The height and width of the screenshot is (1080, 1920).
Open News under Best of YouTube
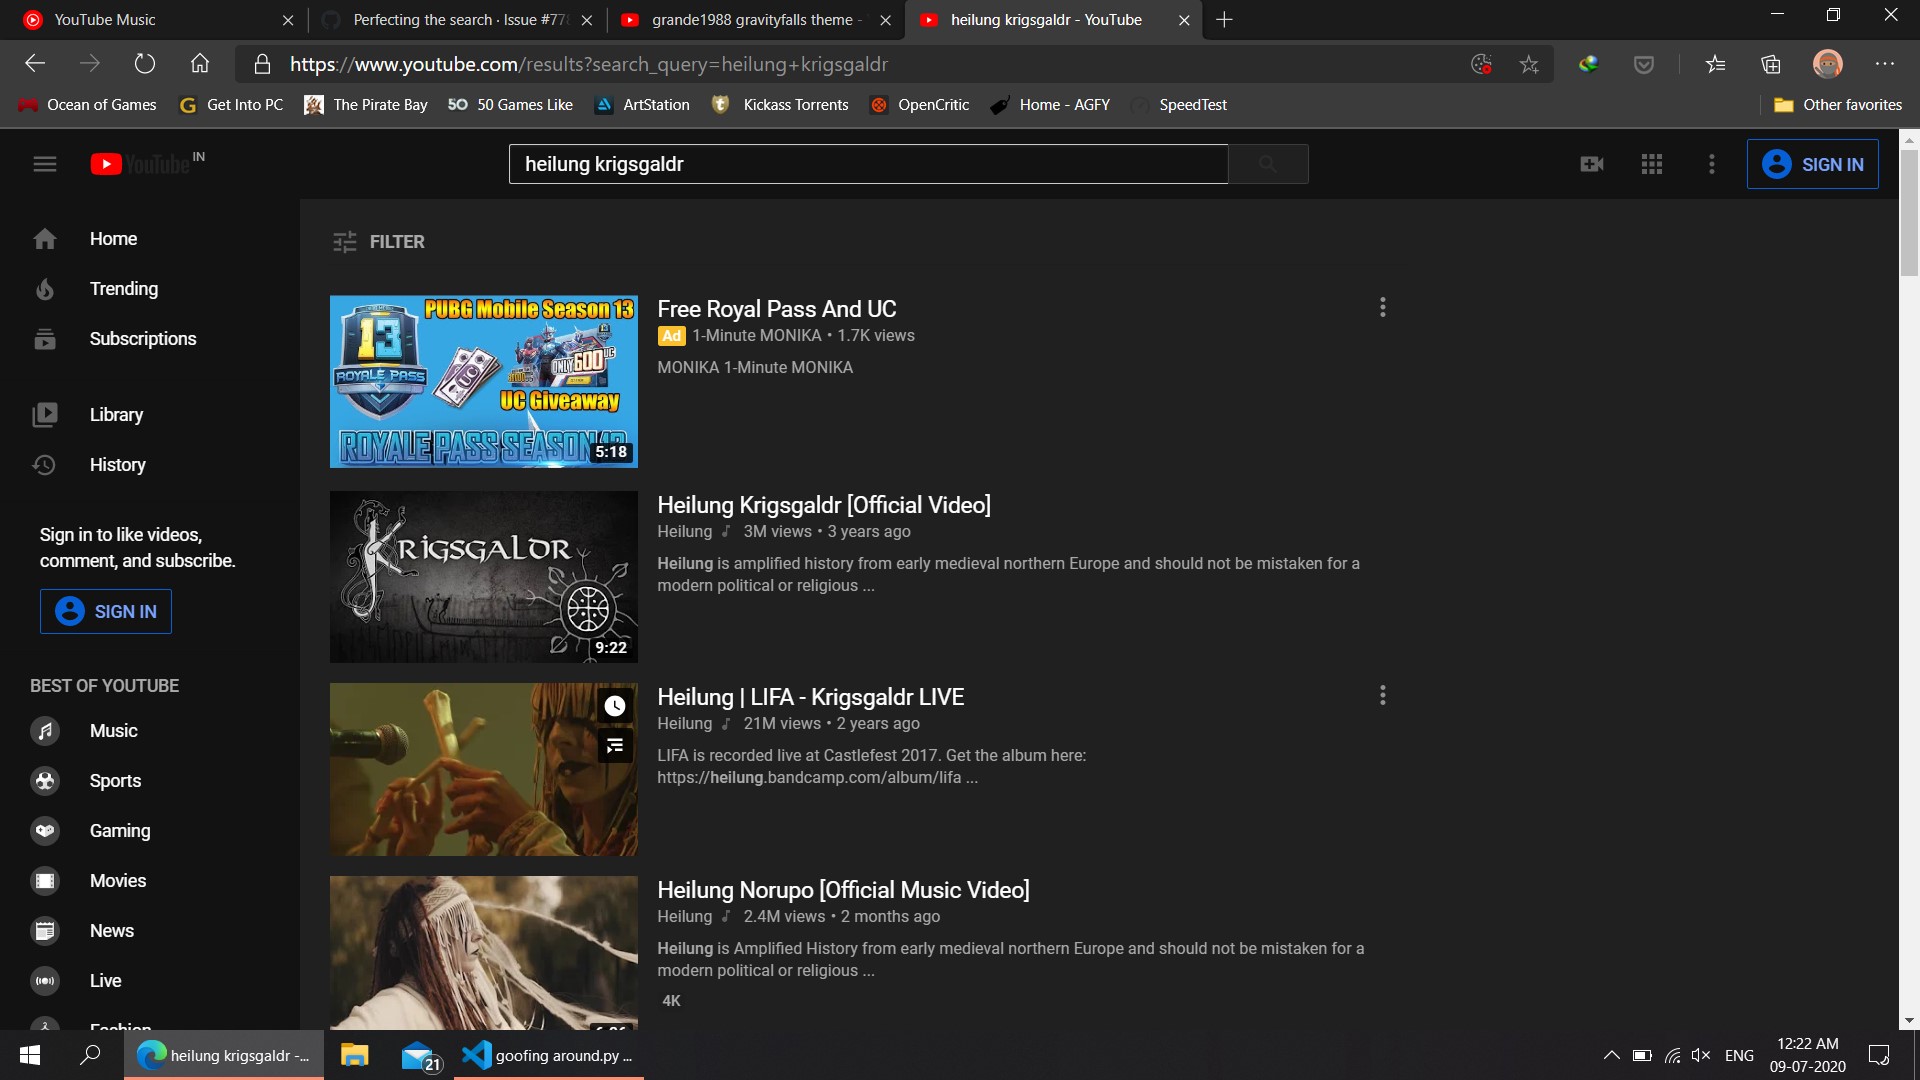tap(112, 931)
